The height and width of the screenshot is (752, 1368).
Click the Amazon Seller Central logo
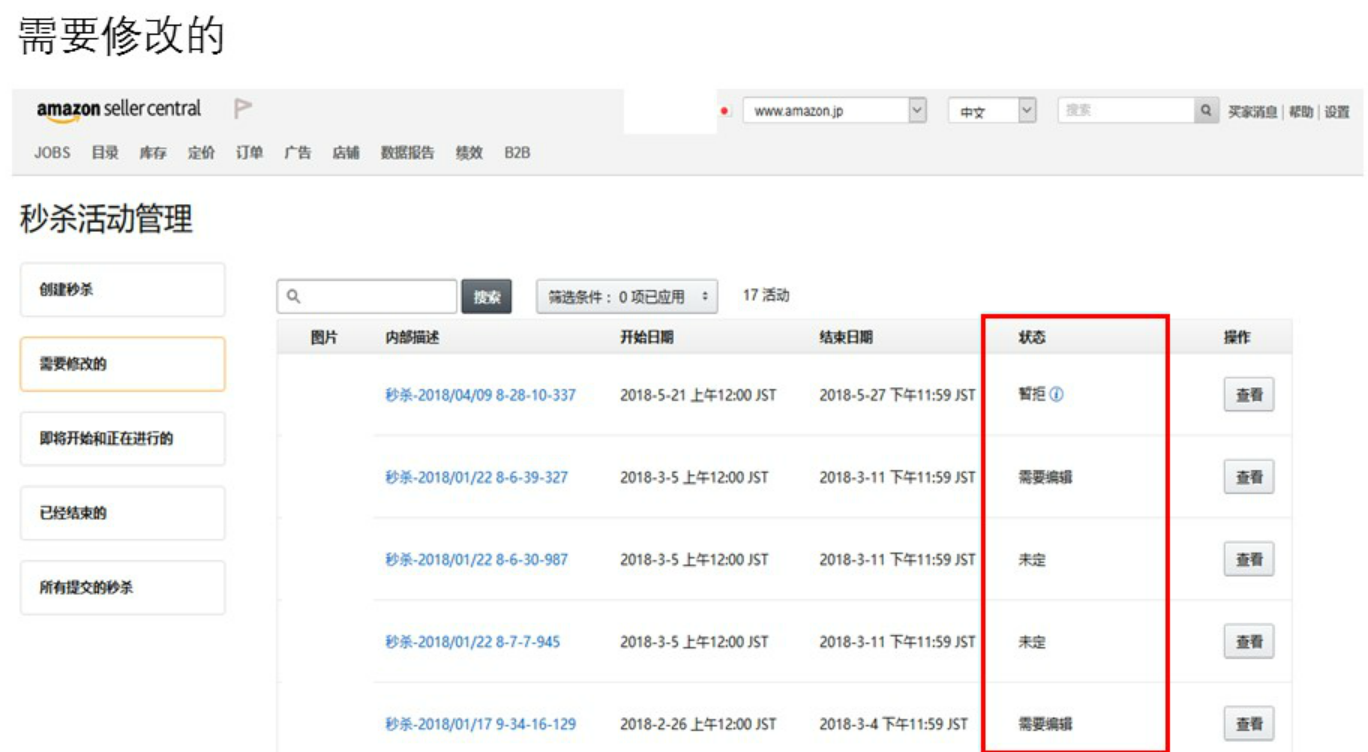[119, 110]
